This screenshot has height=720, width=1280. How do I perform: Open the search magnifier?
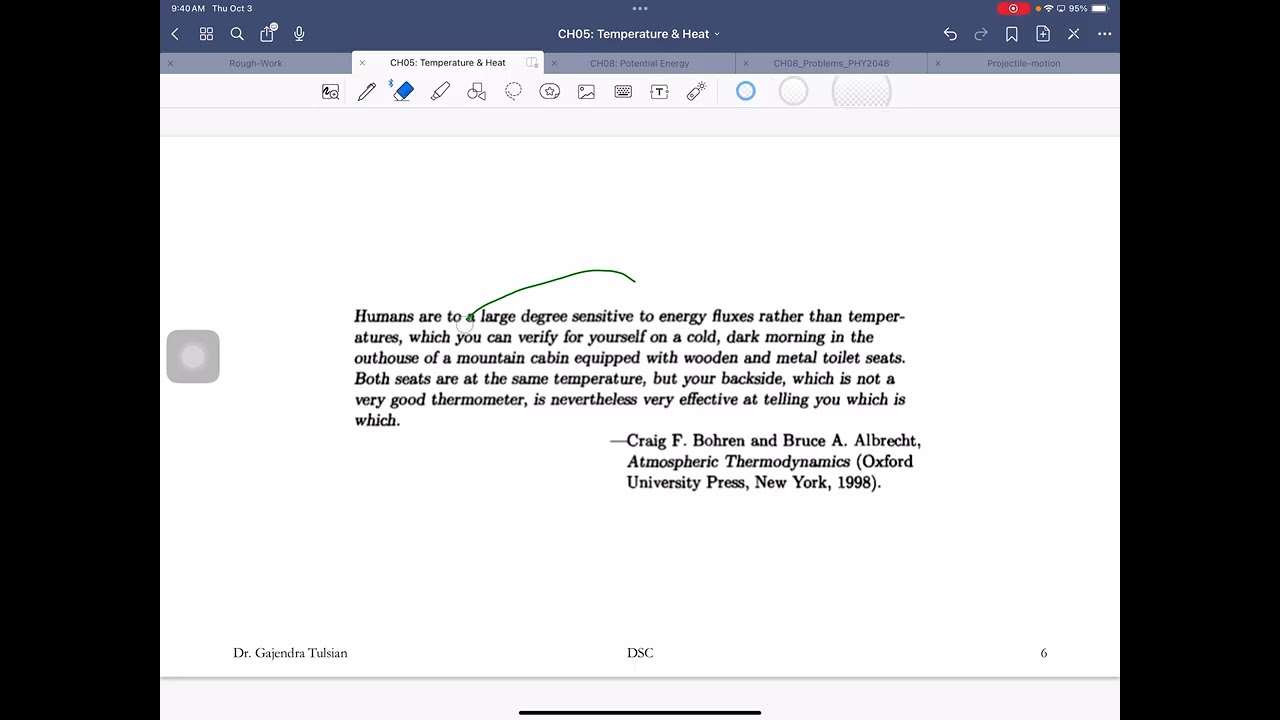(x=237, y=34)
